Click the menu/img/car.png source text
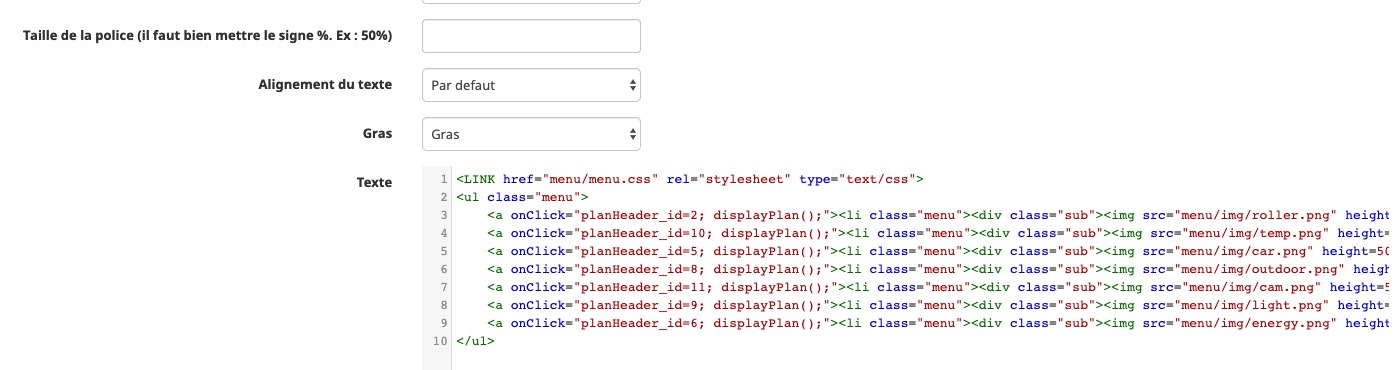 [x=1245, y=251]
